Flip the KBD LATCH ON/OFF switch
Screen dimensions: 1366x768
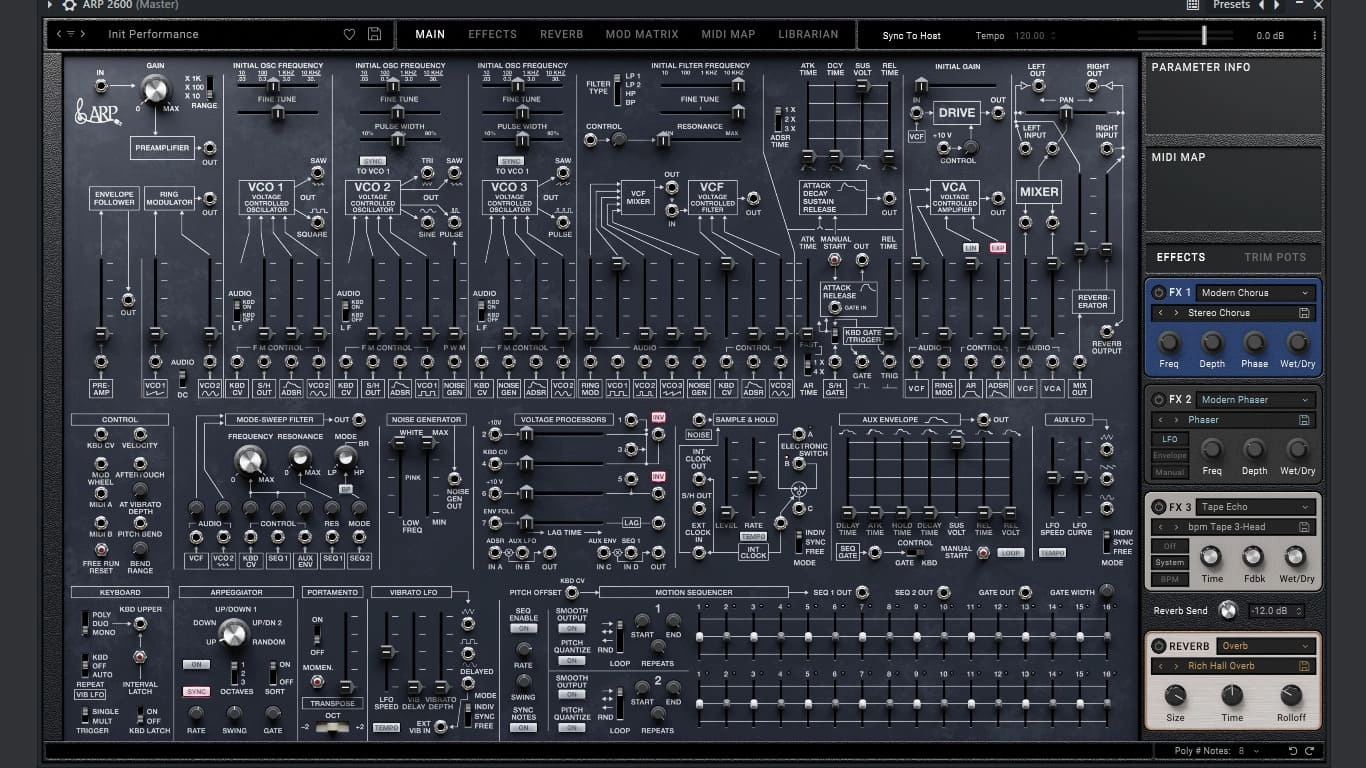(x=140, y=716)
